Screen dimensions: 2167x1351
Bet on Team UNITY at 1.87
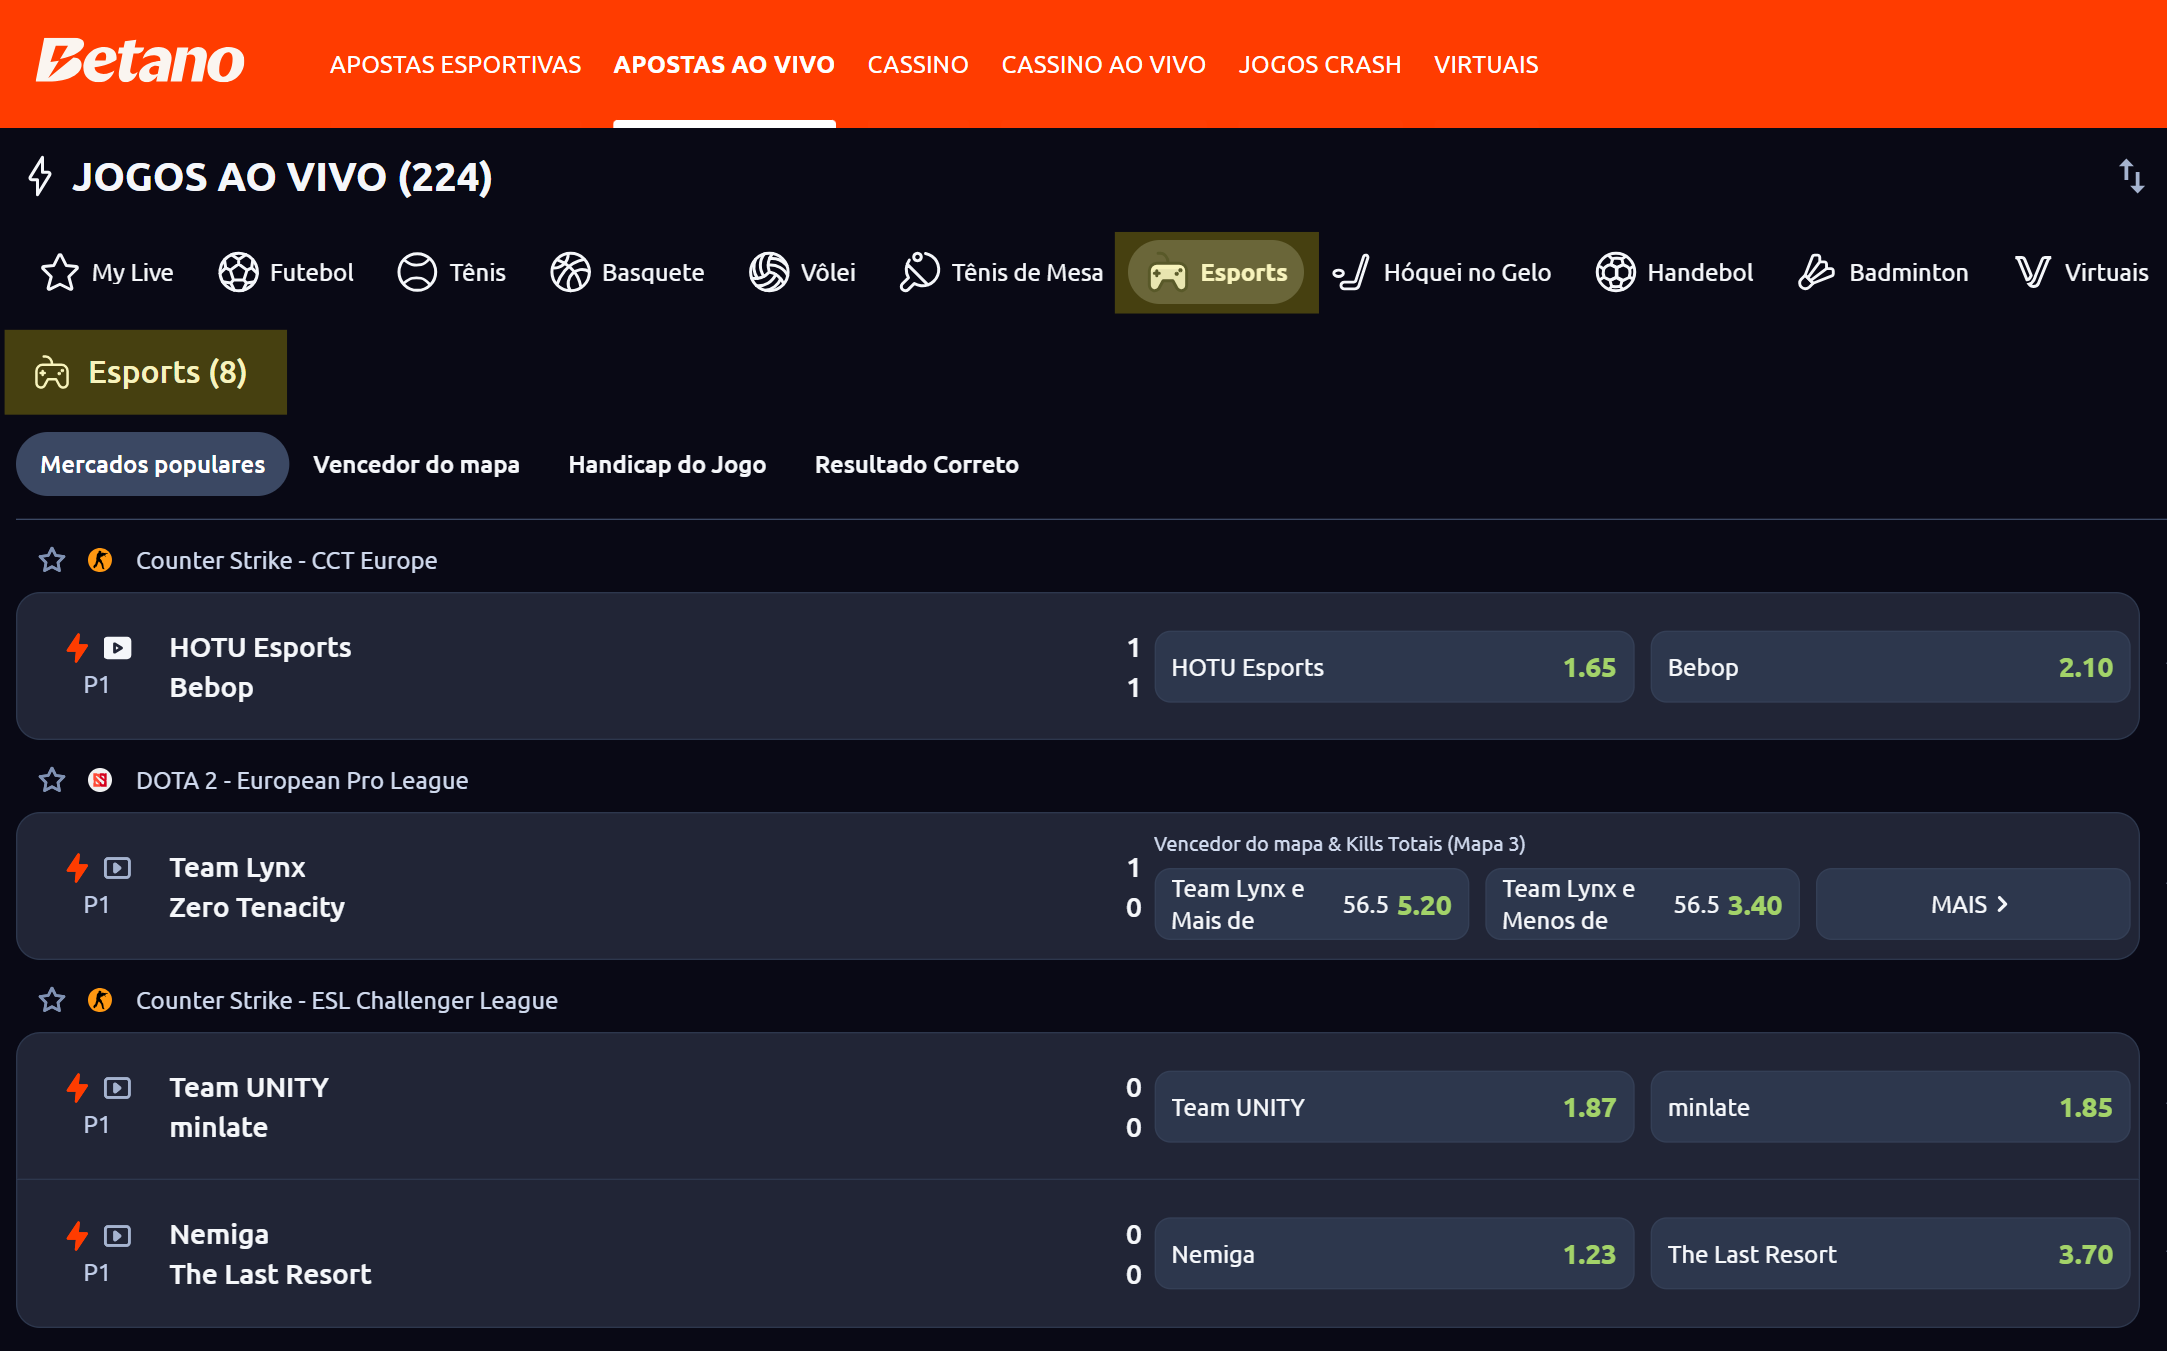coord(1394,1107)
